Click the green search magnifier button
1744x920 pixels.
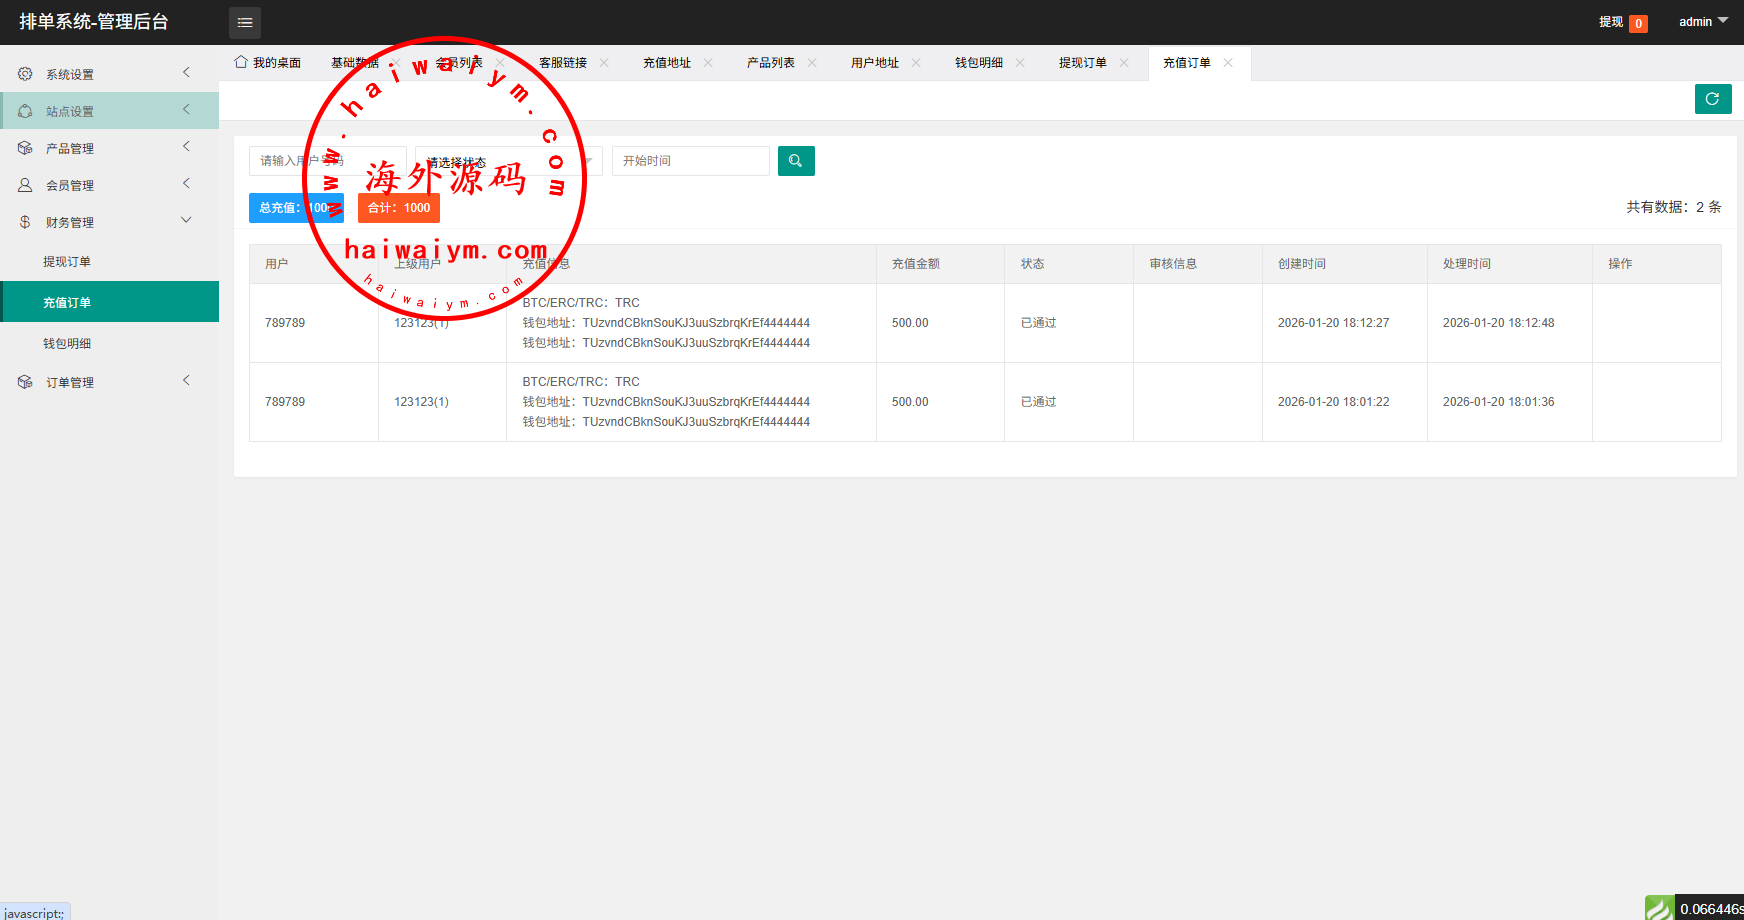[796, 161]
